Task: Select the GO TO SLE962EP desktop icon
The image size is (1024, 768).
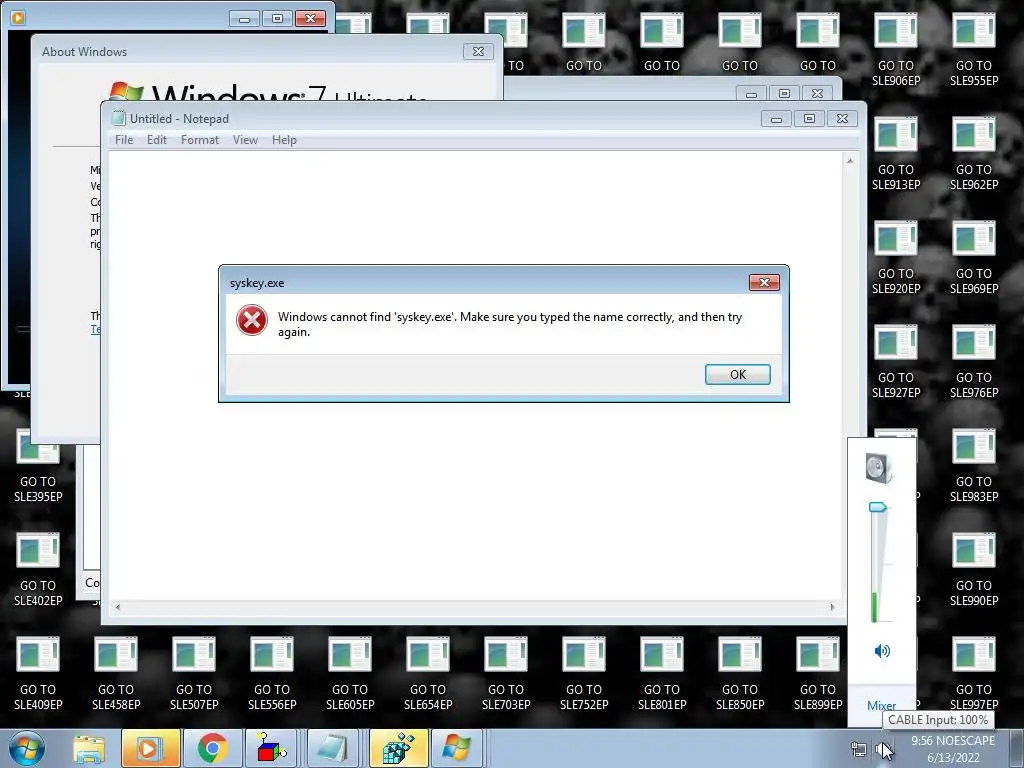Action: [974, 154]
